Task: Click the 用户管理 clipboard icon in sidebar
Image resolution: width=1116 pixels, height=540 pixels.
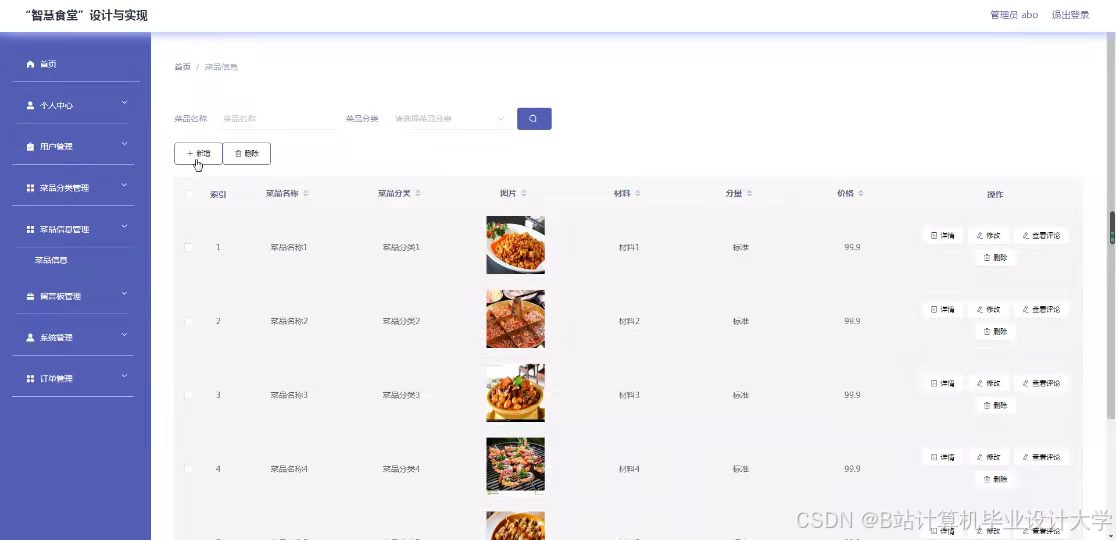Action: tap(30, 147)
